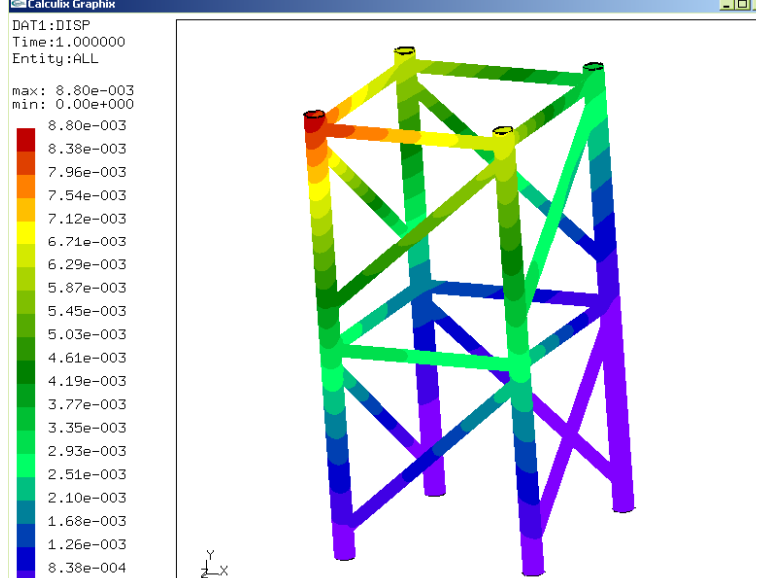This screenshot has height=584, width=761.
Task: Click the XYZ axis triad indicator
Action: click(214, 564)
